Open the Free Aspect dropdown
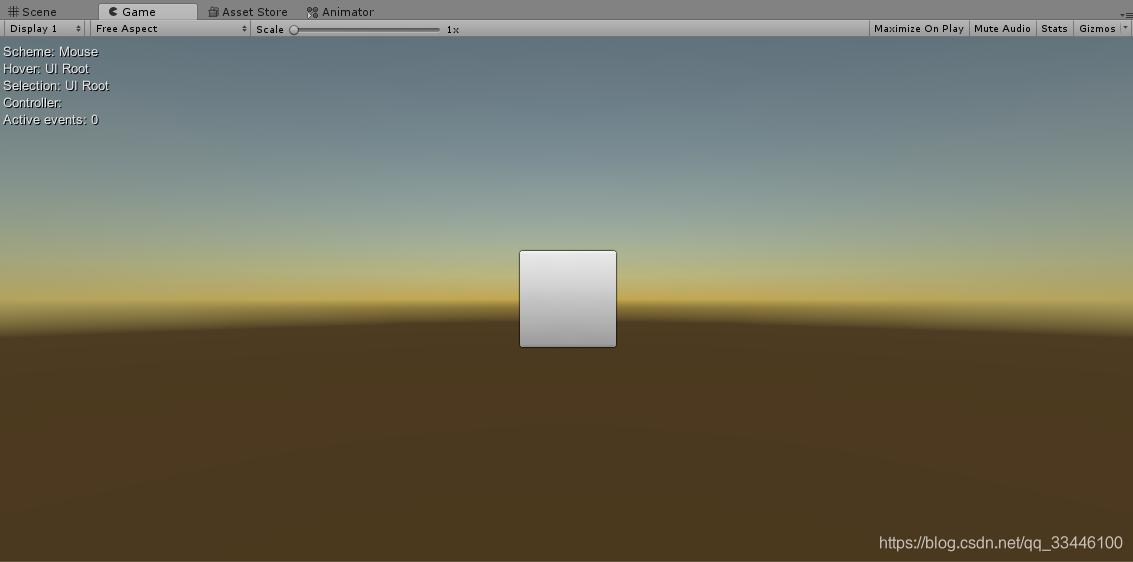The image size is (1133, 562). [x=171, y=28]
